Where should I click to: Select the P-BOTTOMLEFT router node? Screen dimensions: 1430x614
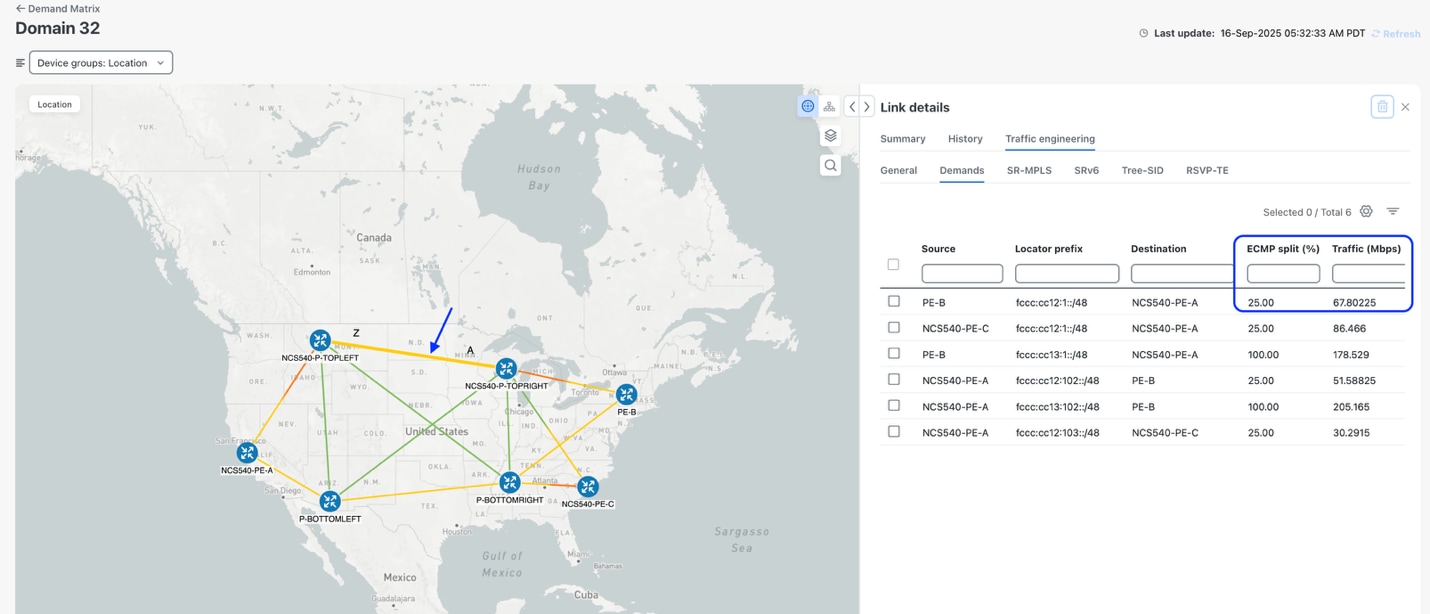(x=330, y=501)
